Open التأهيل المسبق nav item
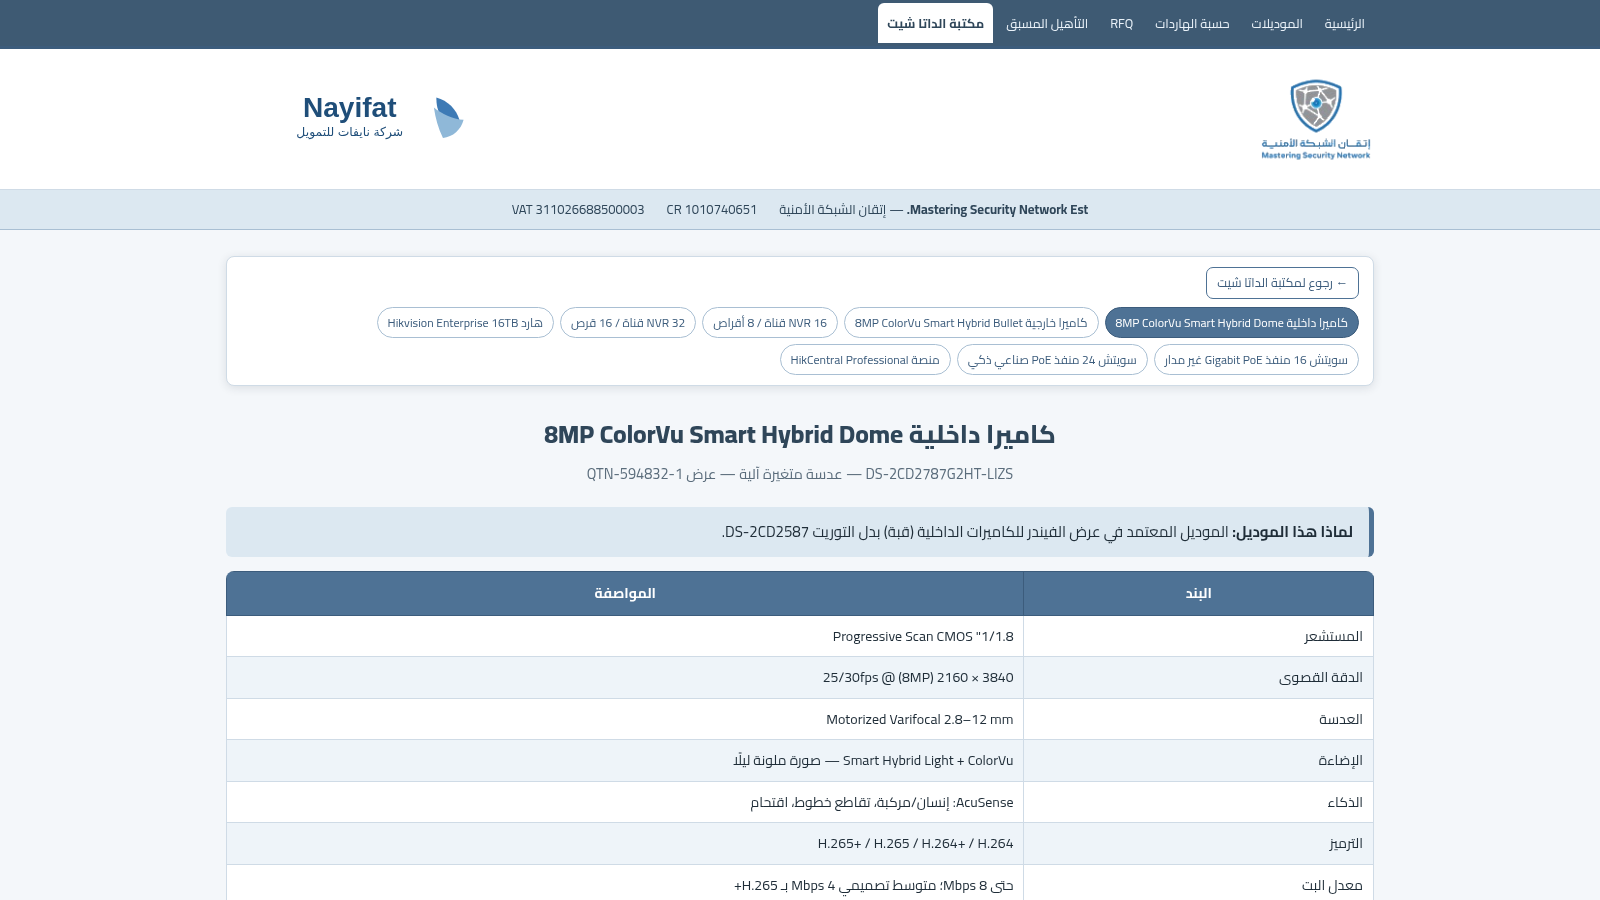This screenshot has width=1600, height=900. coord(1047,24)
